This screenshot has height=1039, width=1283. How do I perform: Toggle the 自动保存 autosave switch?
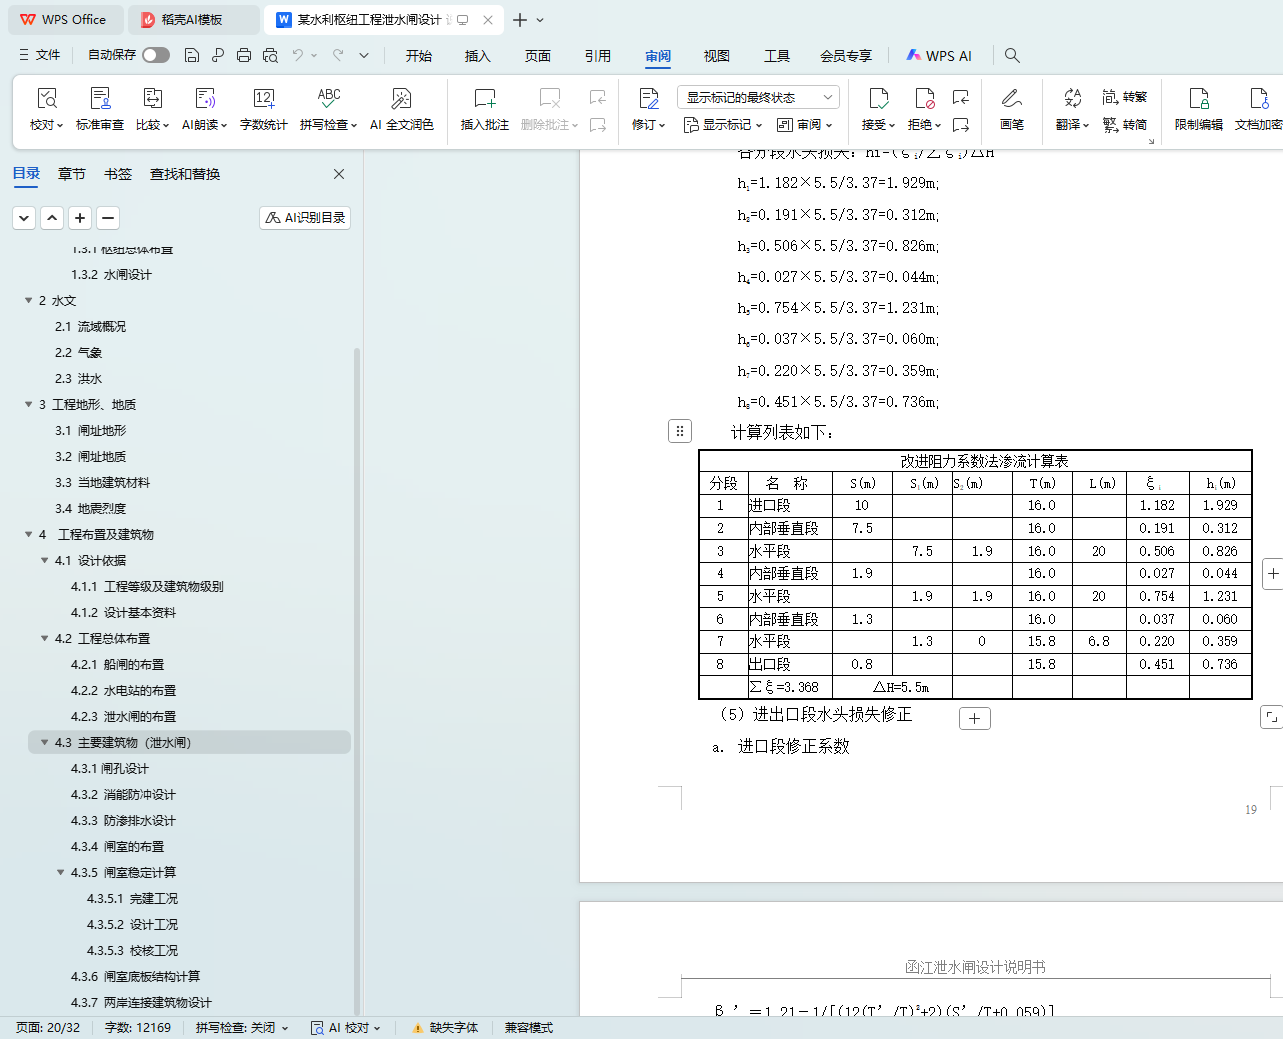(155, 55)
